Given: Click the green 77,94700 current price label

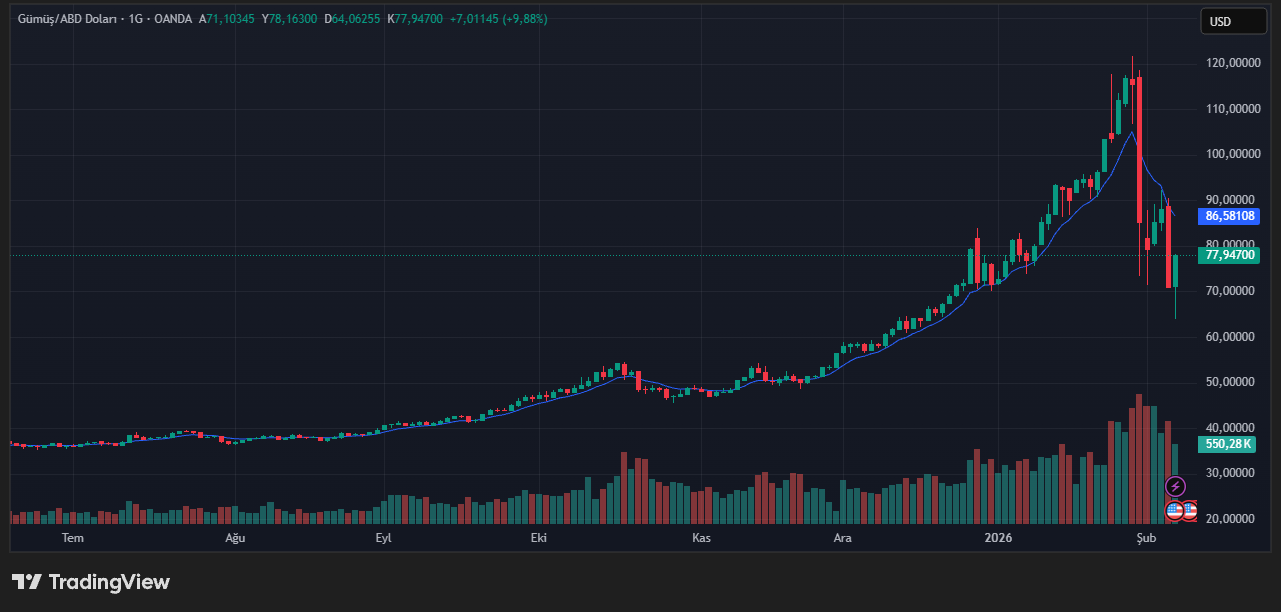Looking at the screenshot, I should [x=1230, y=255].
